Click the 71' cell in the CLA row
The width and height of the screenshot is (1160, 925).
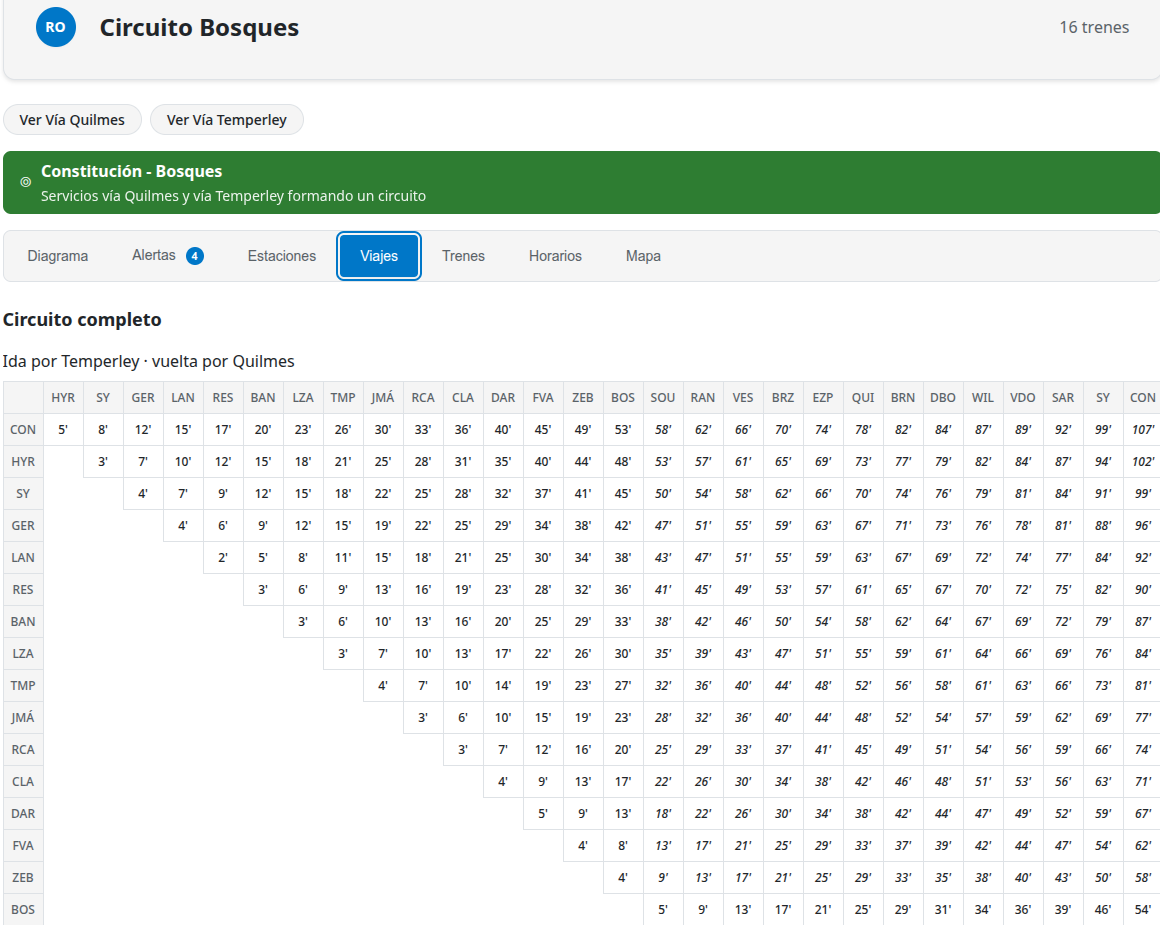click(1143, 781)
